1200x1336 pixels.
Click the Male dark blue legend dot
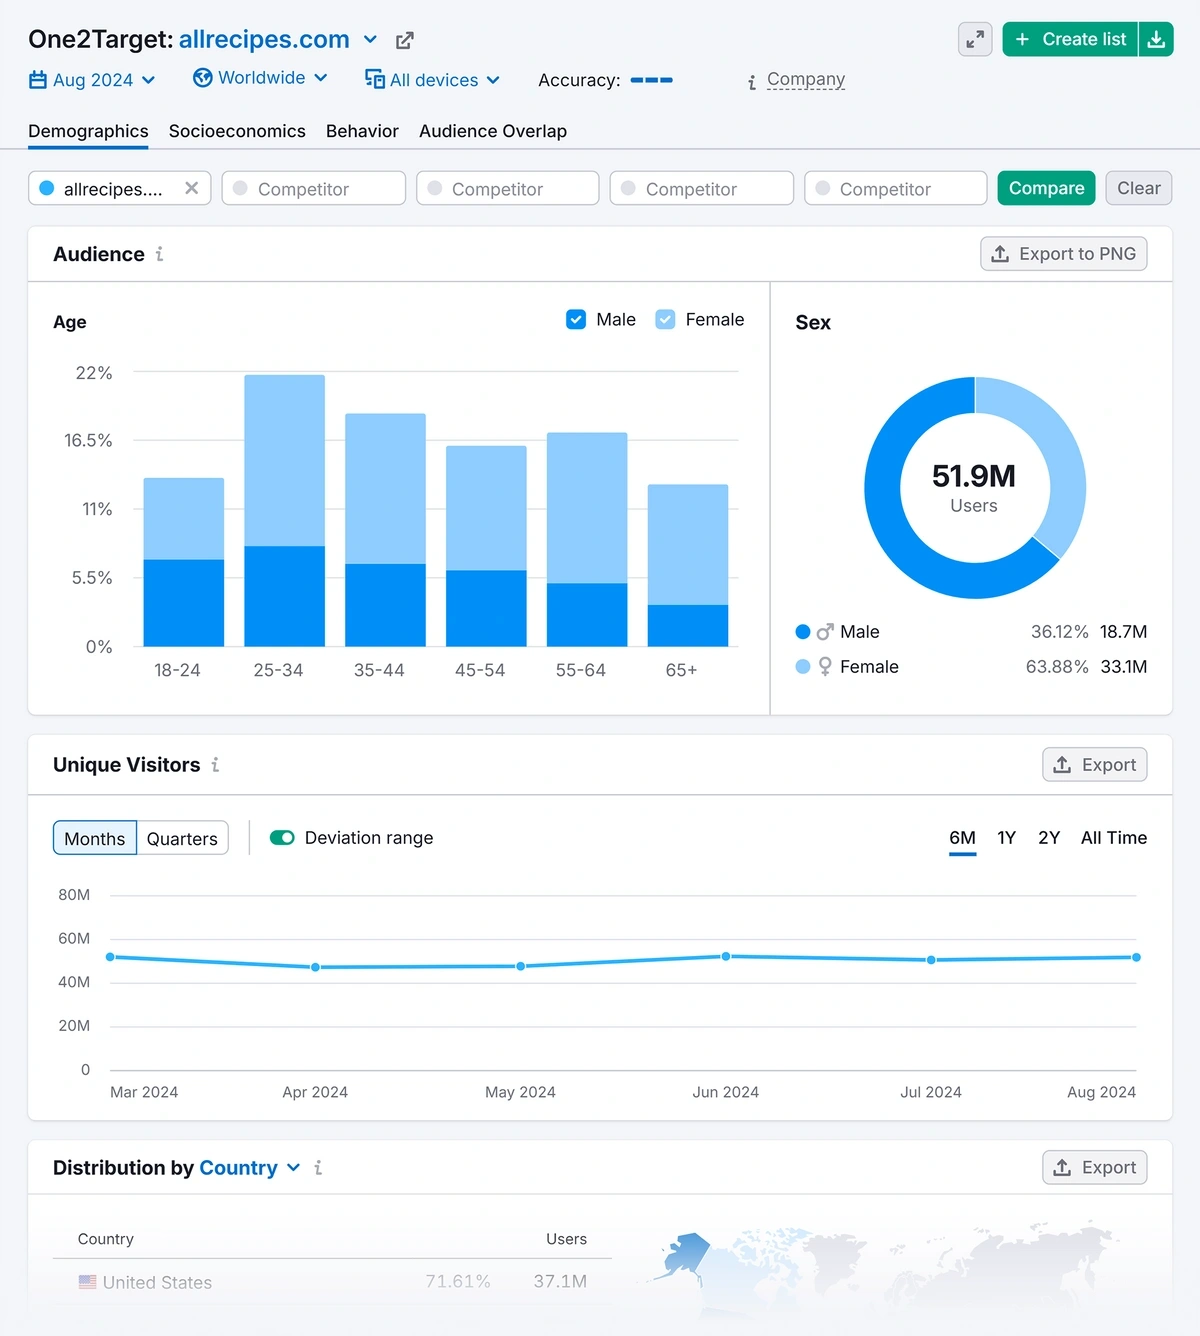pos(803,632)
